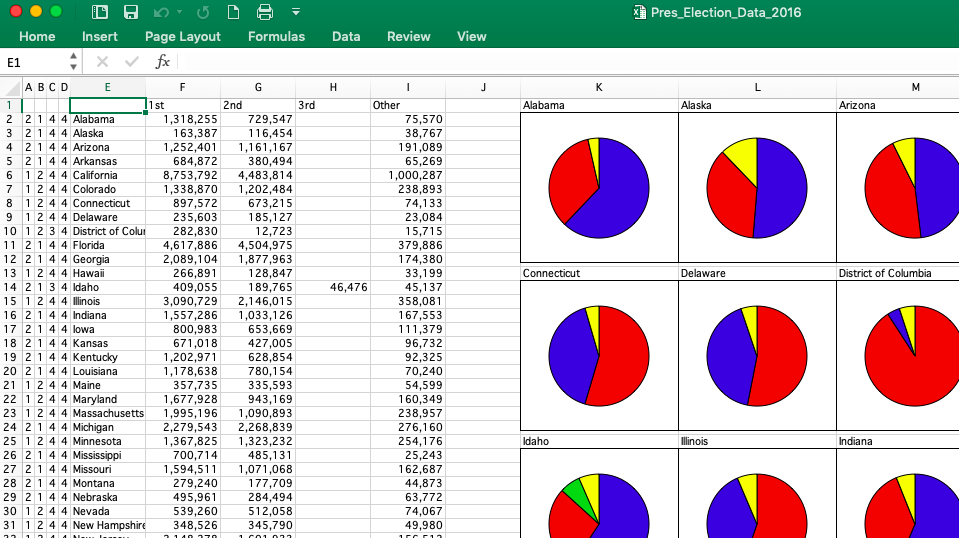The width and height of the screenshot is (959, 538).
Task: Click the Save icon in title bar
Action: coord(130,12)
